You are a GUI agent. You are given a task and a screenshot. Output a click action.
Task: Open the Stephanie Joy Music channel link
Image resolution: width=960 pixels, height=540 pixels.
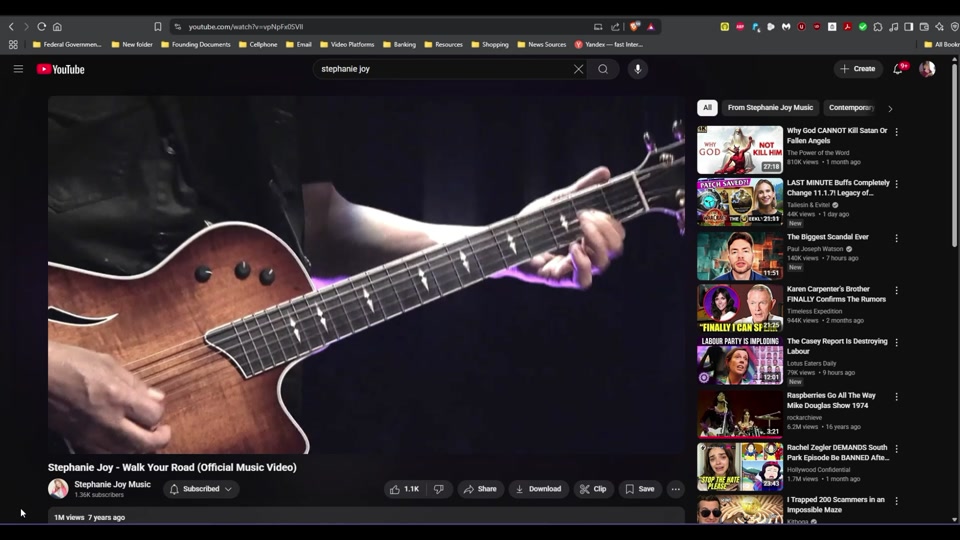pyautogui.click(x=112, y=484)
